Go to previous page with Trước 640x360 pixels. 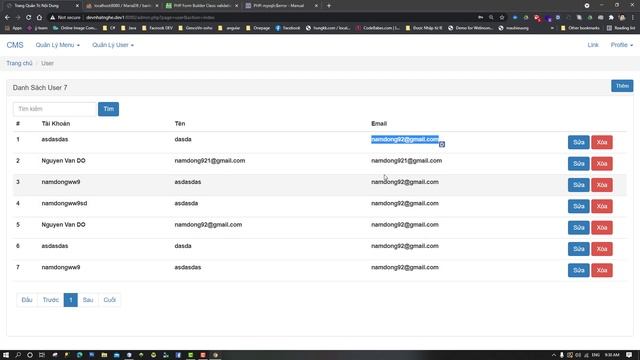(x=51, y=300)
